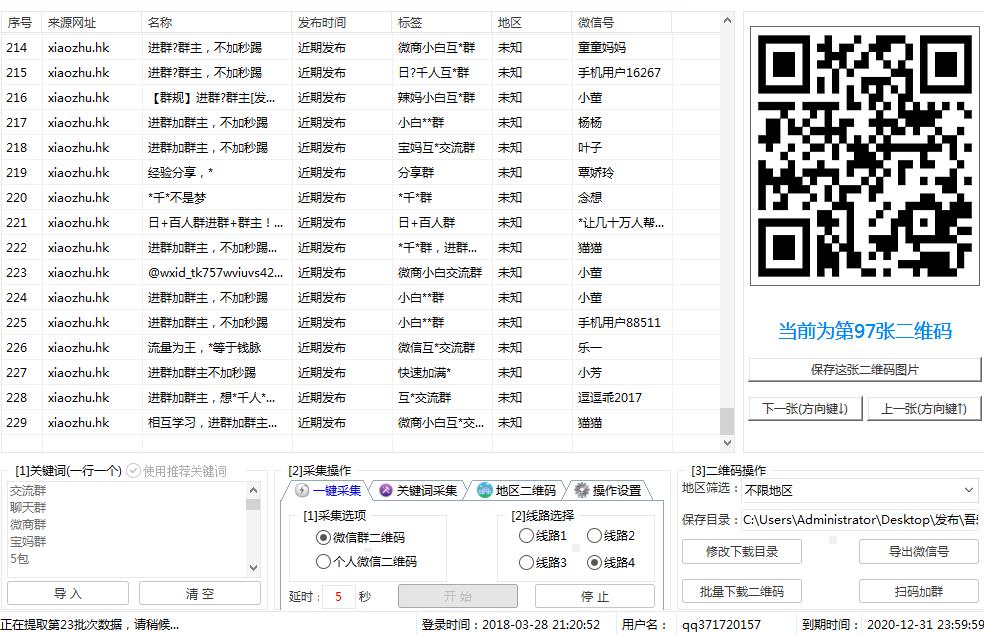Click 导出微信号 button
The width and height of the screenshot is (984, 634).
click(919, 552)
